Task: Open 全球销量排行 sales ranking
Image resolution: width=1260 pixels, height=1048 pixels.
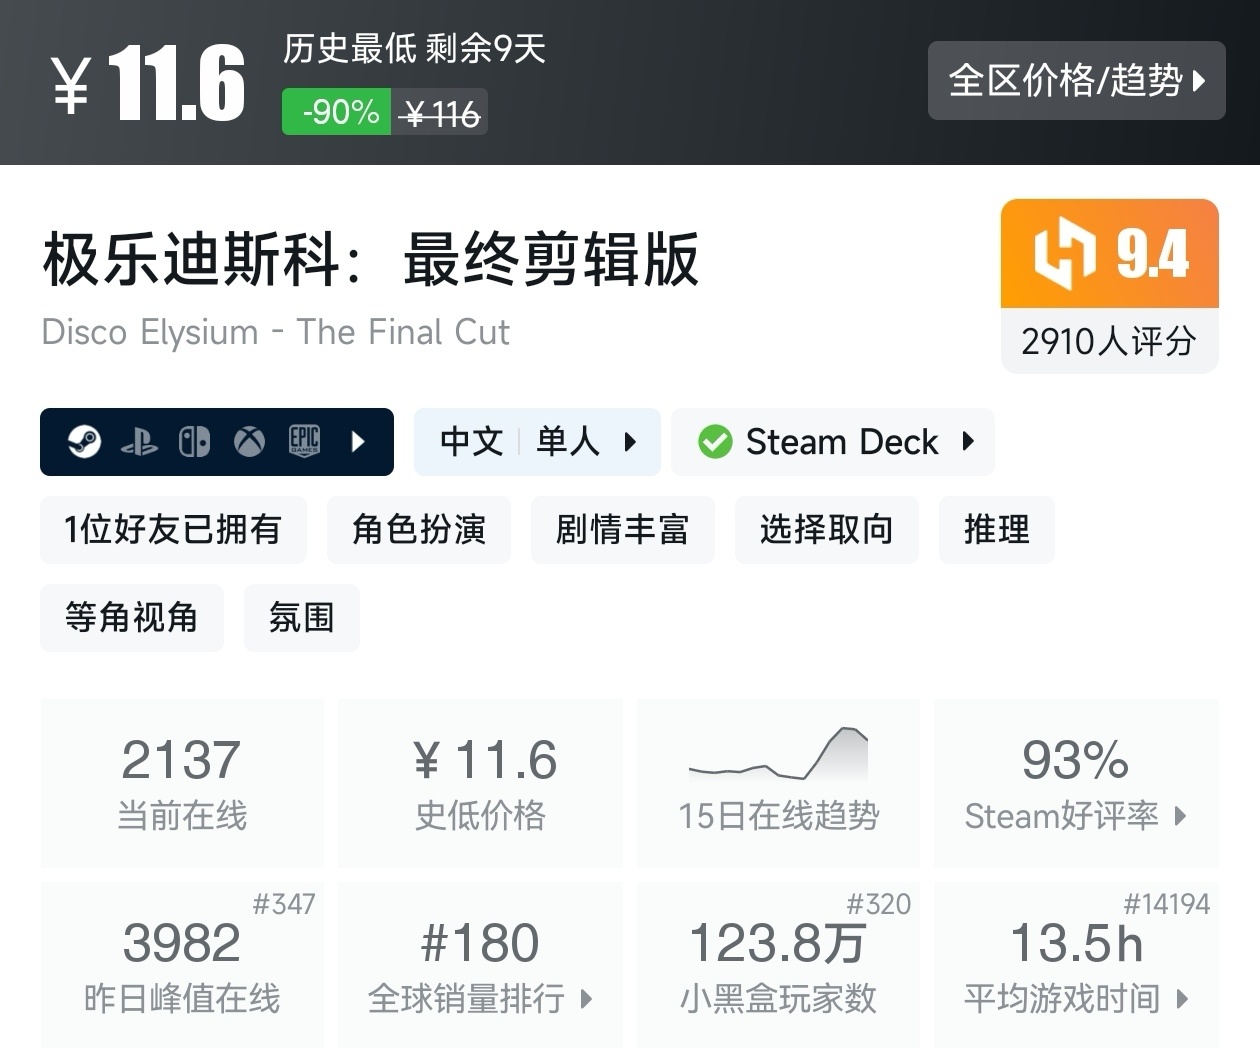Action: (x=480, y=997)
